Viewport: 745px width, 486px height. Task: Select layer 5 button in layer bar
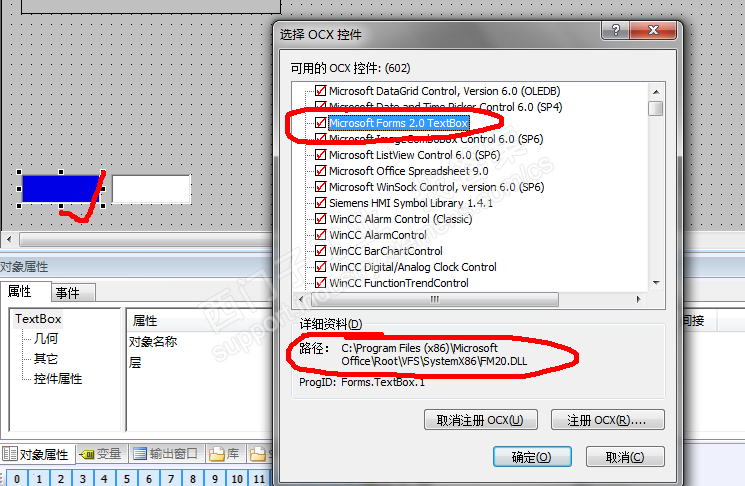[126, 478]
